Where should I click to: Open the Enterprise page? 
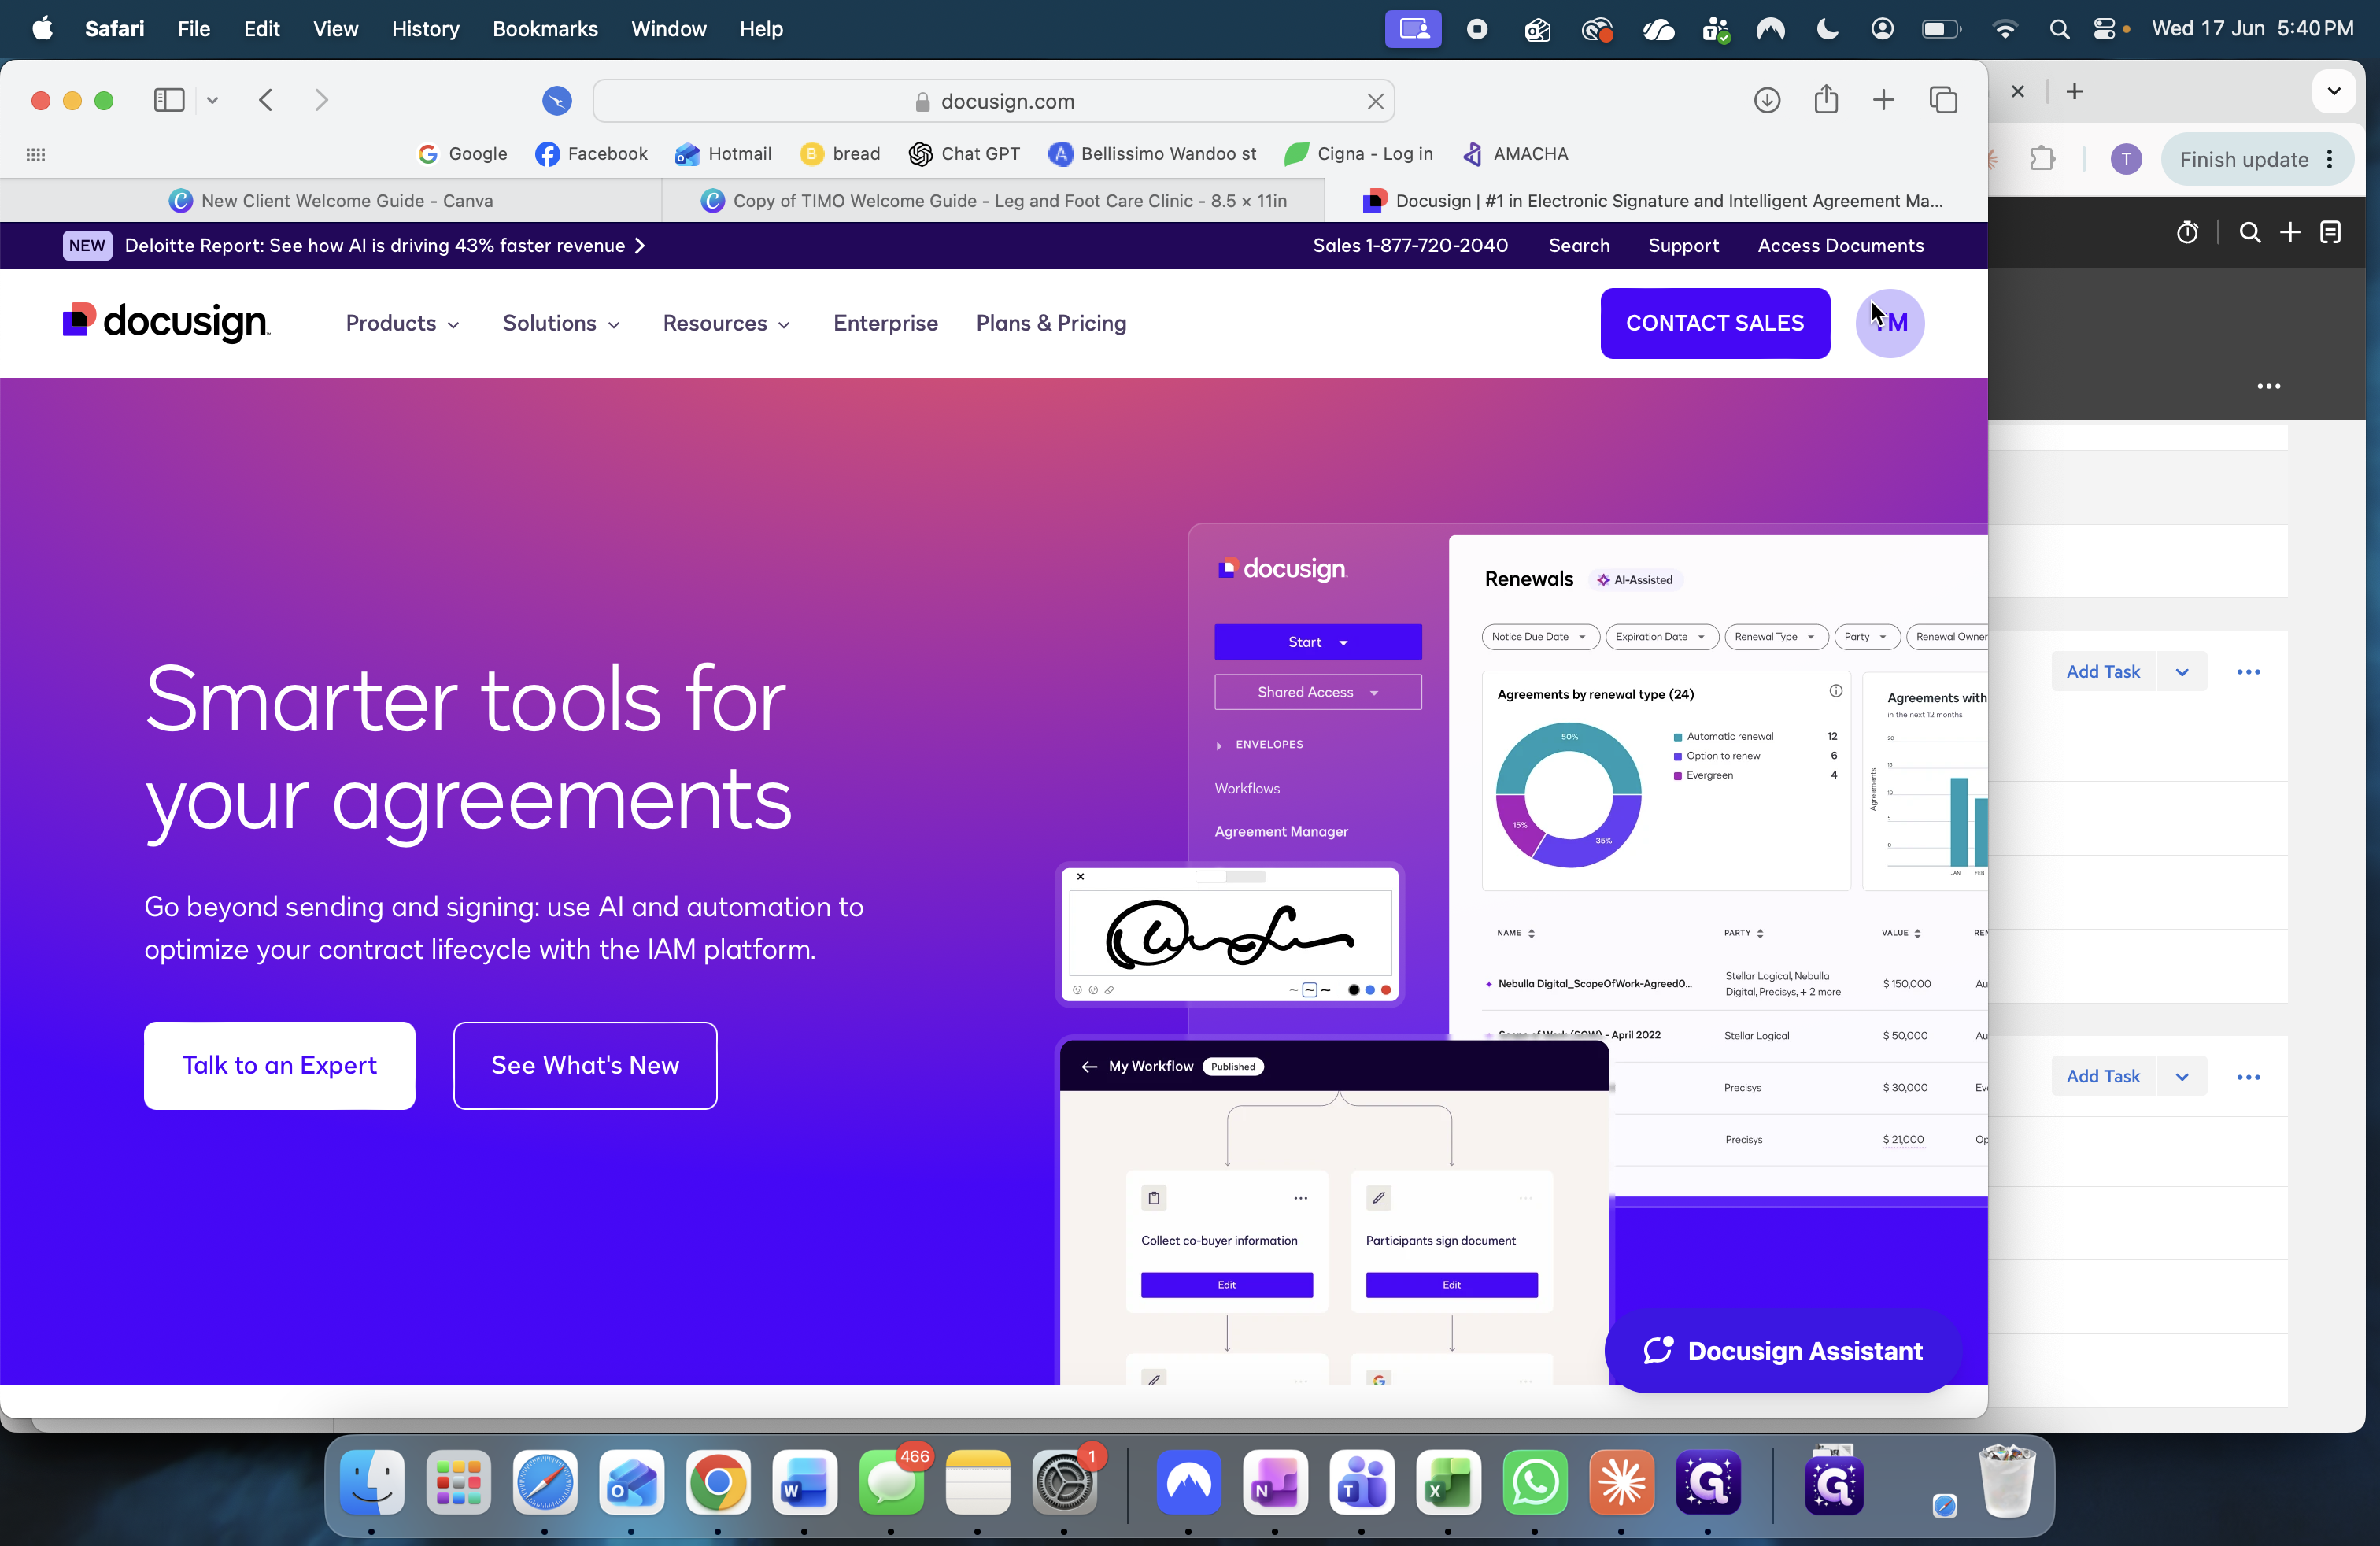885,324
